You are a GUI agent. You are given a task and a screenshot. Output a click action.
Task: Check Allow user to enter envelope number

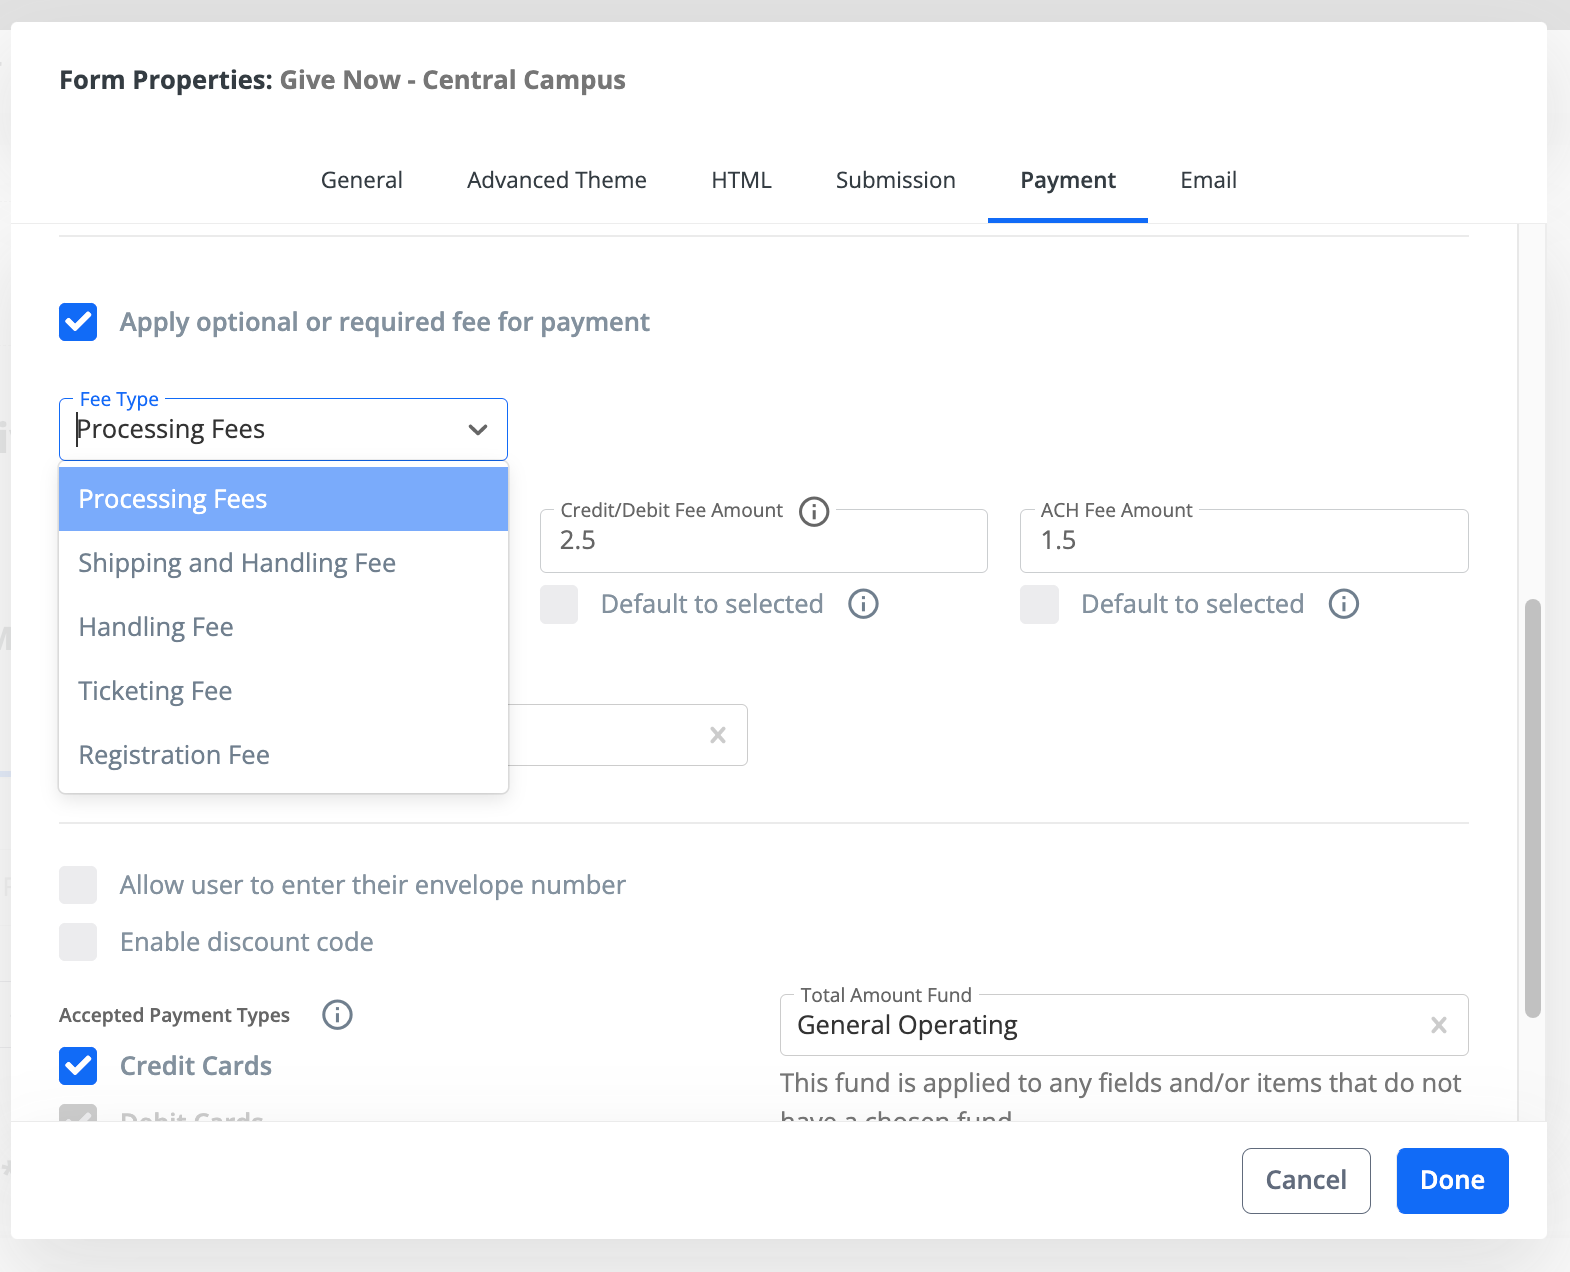coord(78,885)
